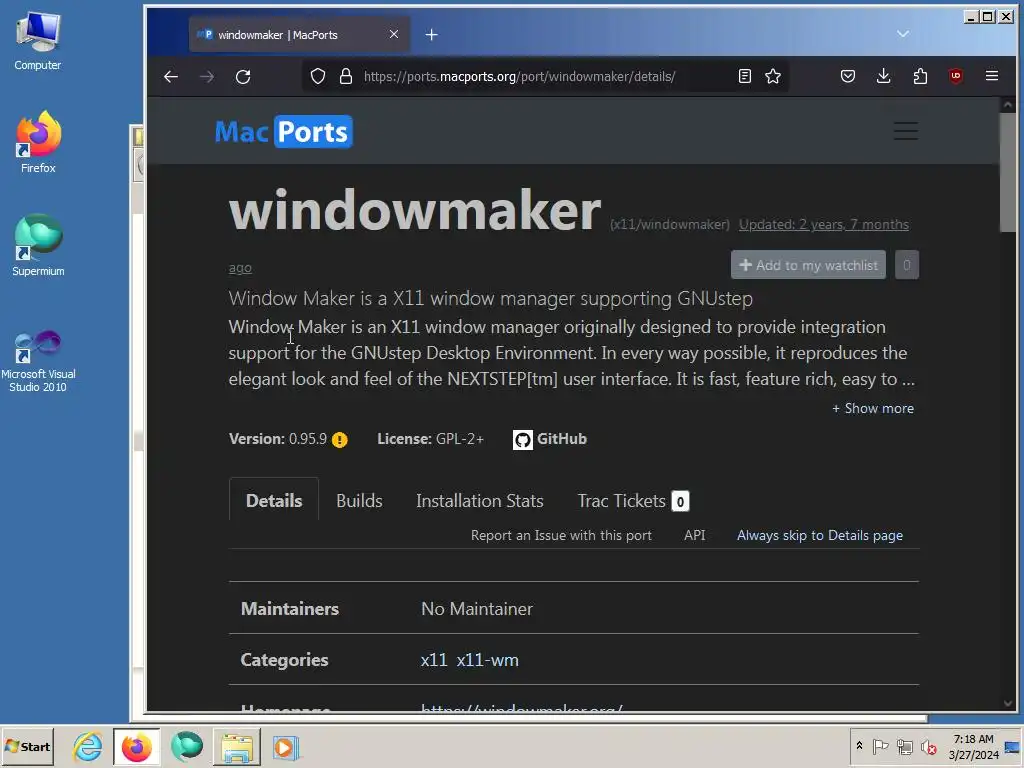
Task: Open the Firefox application menu
Action: [992, 76]
